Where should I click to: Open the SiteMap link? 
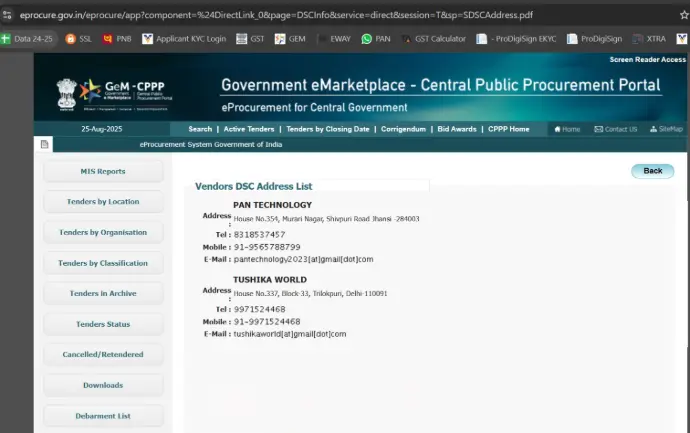tap(666, 129)
